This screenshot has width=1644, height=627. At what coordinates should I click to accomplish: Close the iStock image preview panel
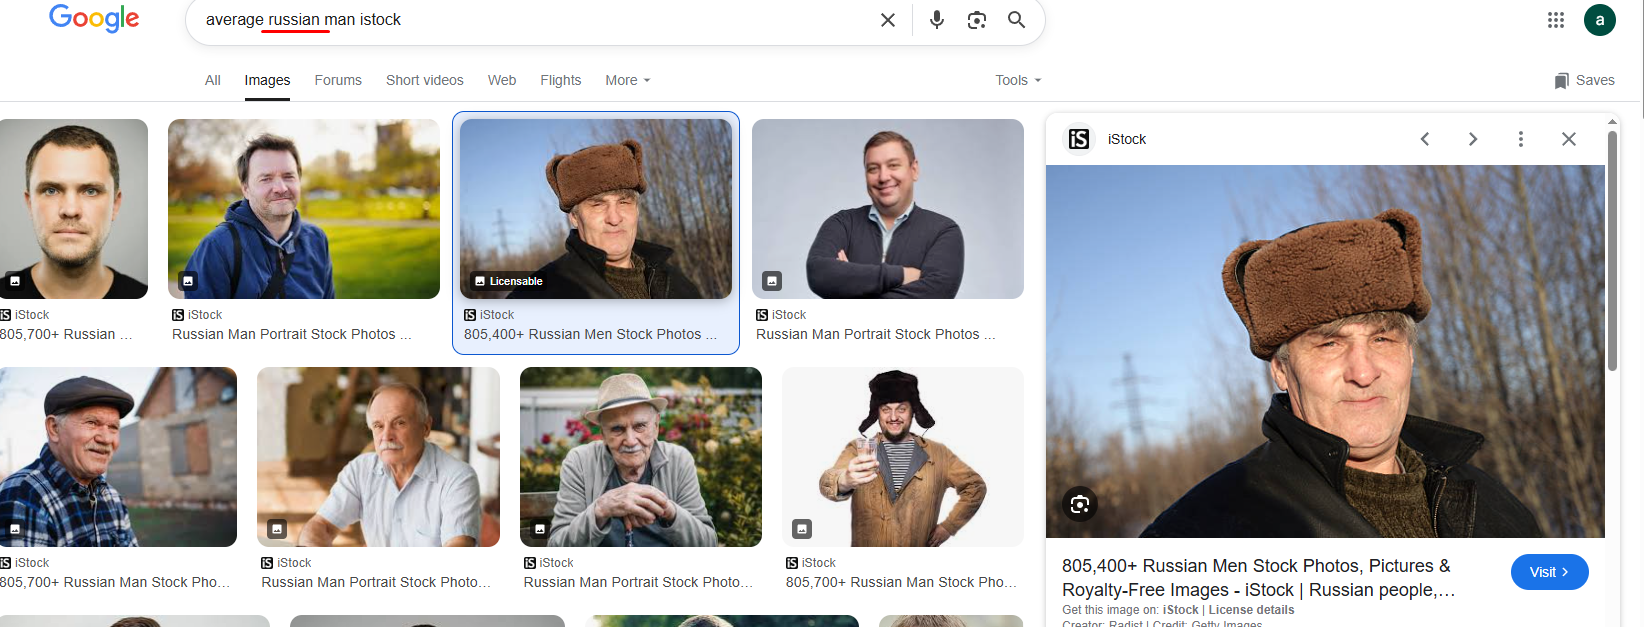point(1568,139)
